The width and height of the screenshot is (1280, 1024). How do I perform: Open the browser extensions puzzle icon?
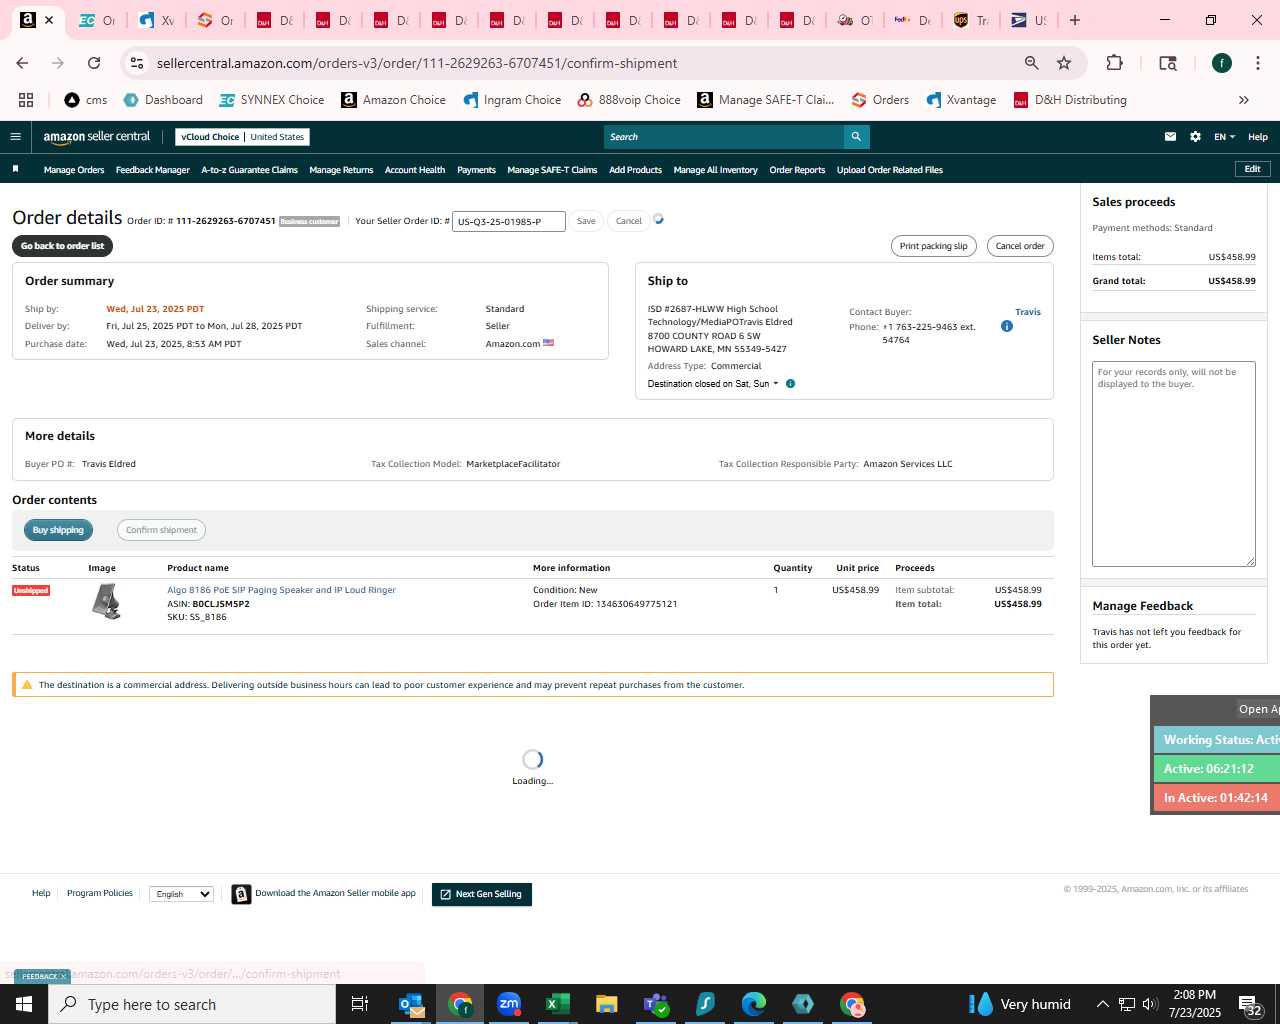(x=1114, y=63)
